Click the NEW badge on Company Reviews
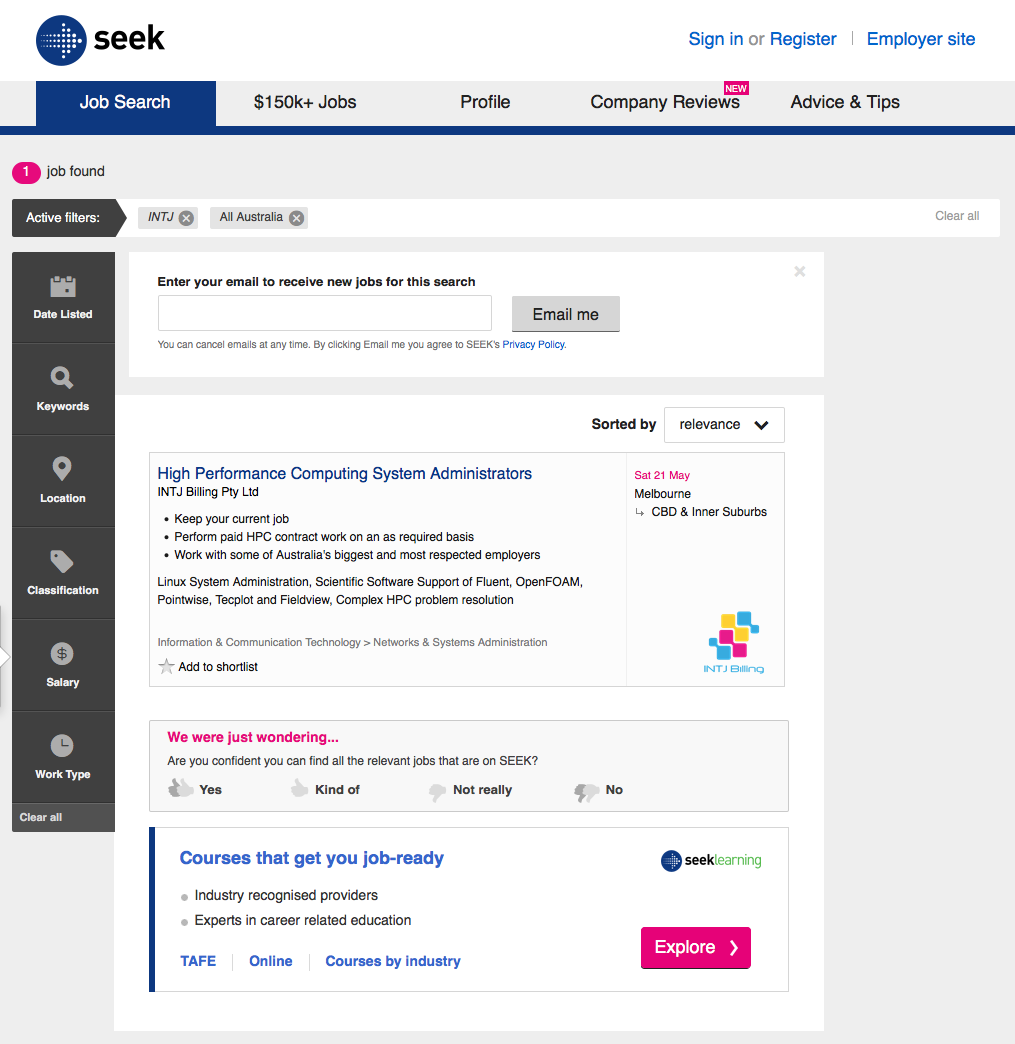This screenshot has width=1015, height=1044. tap(736, 88)
